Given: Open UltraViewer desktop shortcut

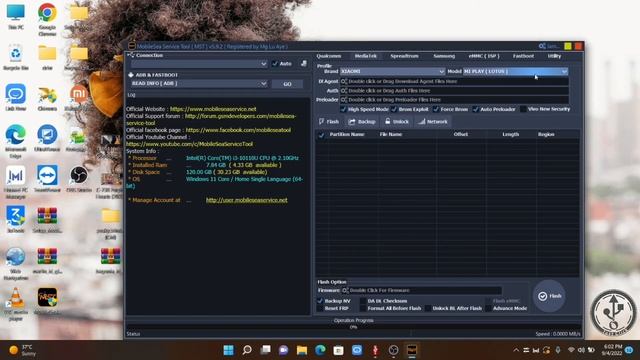Looking at the screenshot, I should pyautogui.click(x=47, y=139).
